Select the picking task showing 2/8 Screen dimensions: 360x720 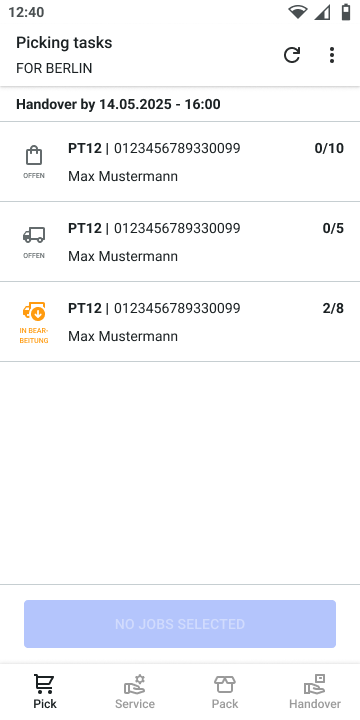pyautogui.click(x=180, y=321)
